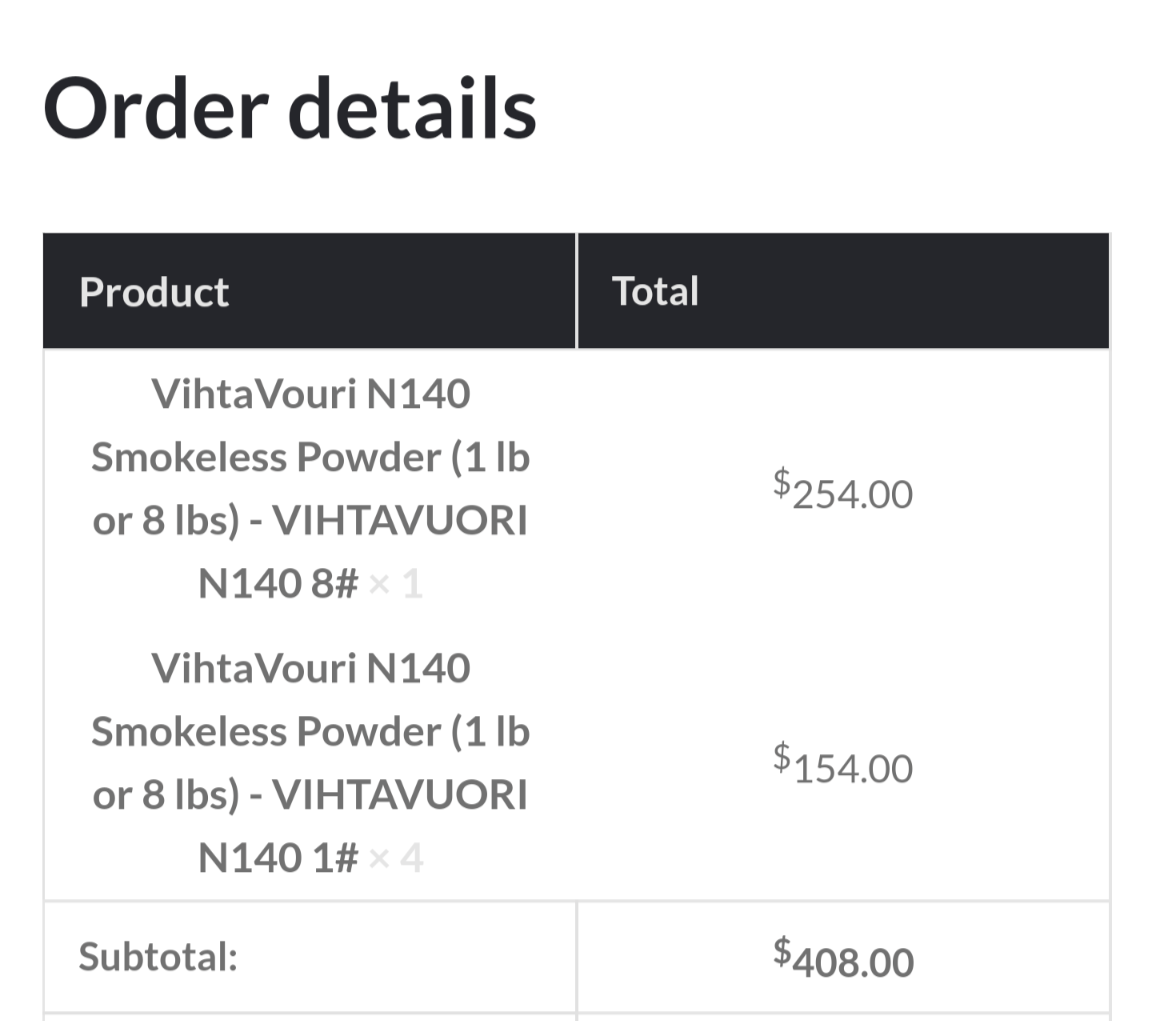This screenshot has width=1152, height=1021.
Task: Click the Subtotal: label
Action: coord(158,956)
